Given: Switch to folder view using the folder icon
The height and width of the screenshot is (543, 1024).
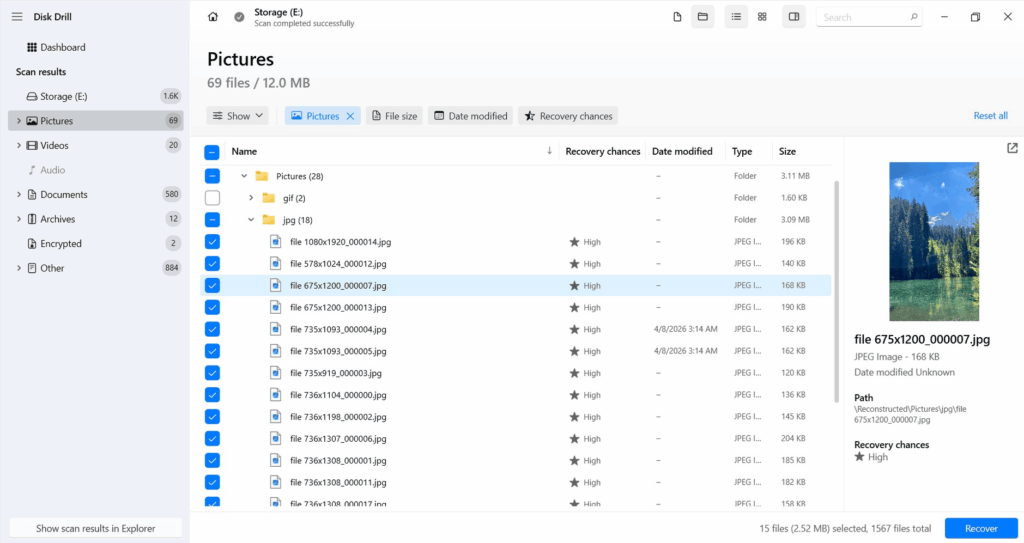Looking at the screenshot, I should (x=703, y=17).
